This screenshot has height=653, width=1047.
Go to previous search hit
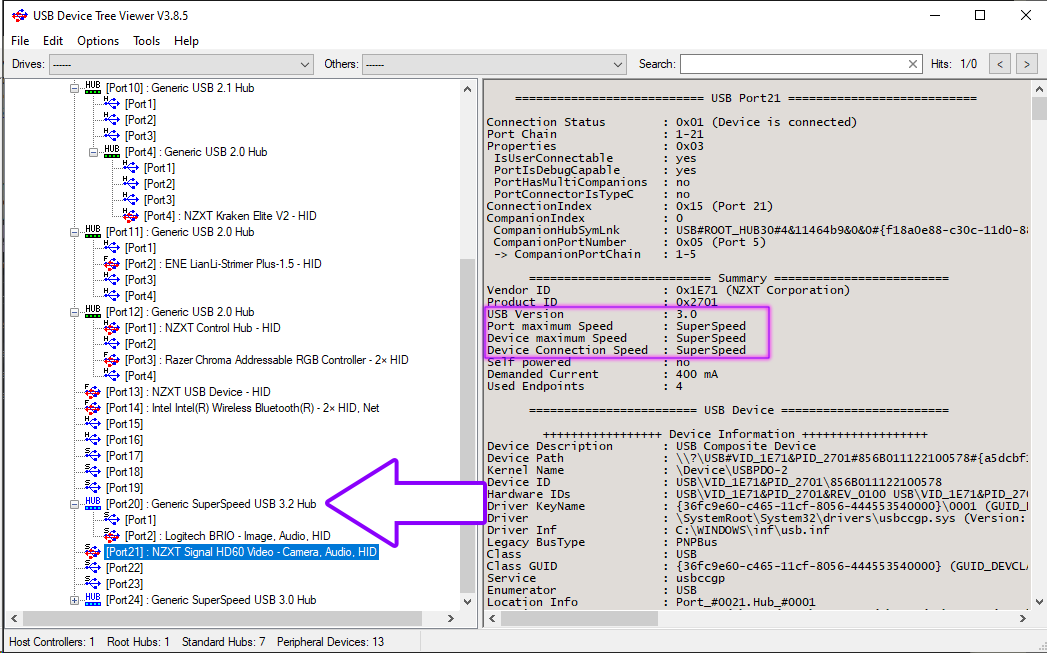999,64
